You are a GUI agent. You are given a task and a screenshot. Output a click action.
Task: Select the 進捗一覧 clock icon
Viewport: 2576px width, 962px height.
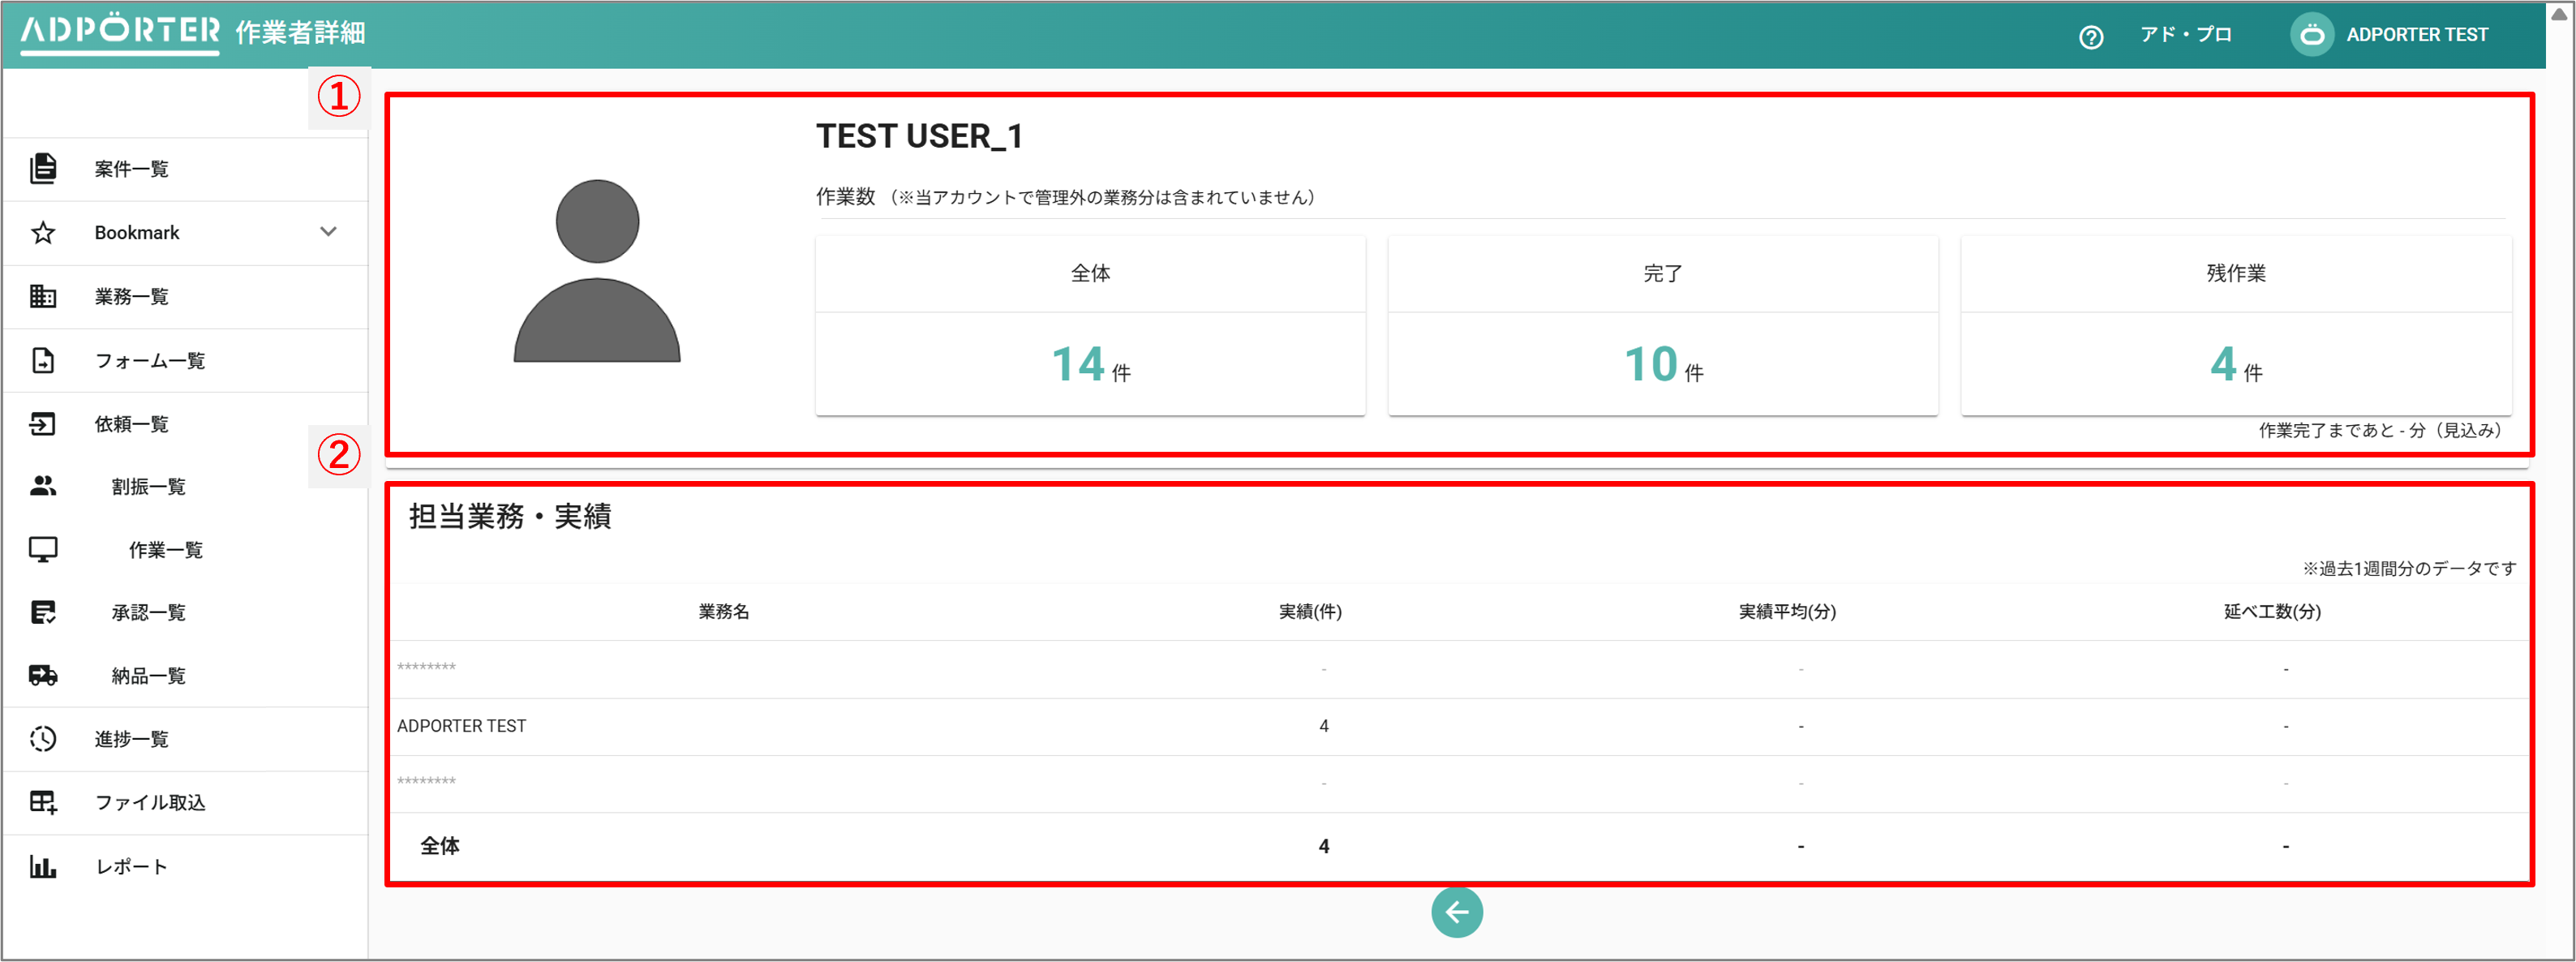(42, 739)
